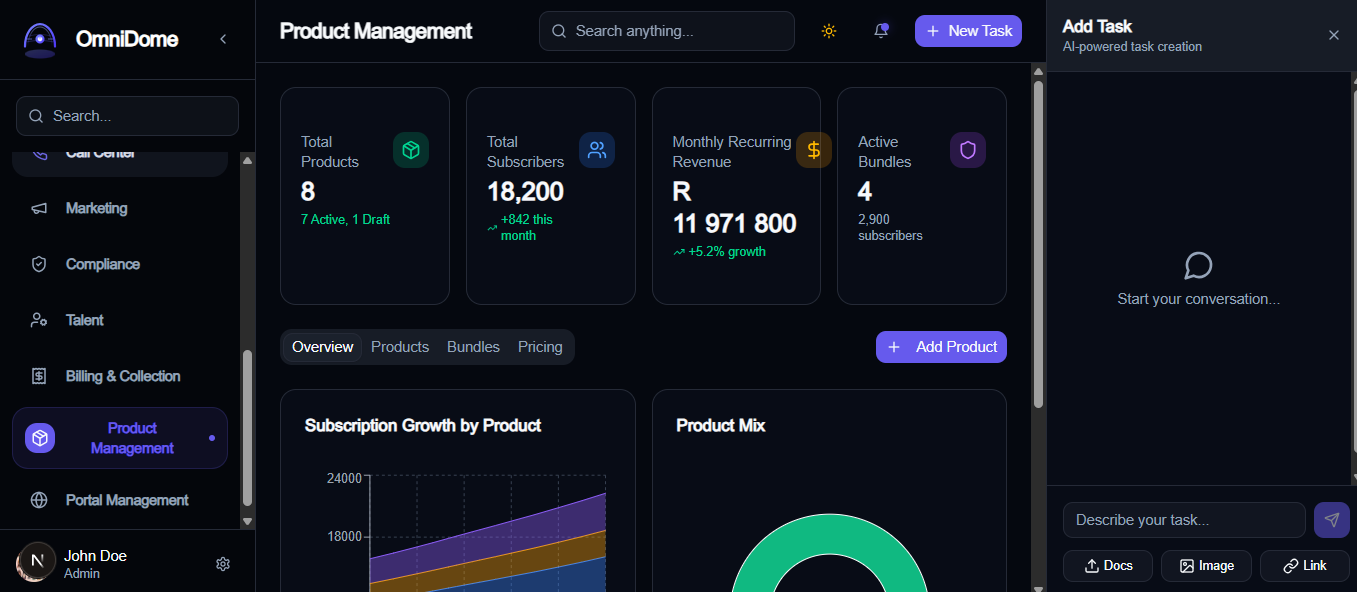The image size is (1357, 592).
Task: Click the main content scrollbar up arrow
Action: (x=1038, y=70)
